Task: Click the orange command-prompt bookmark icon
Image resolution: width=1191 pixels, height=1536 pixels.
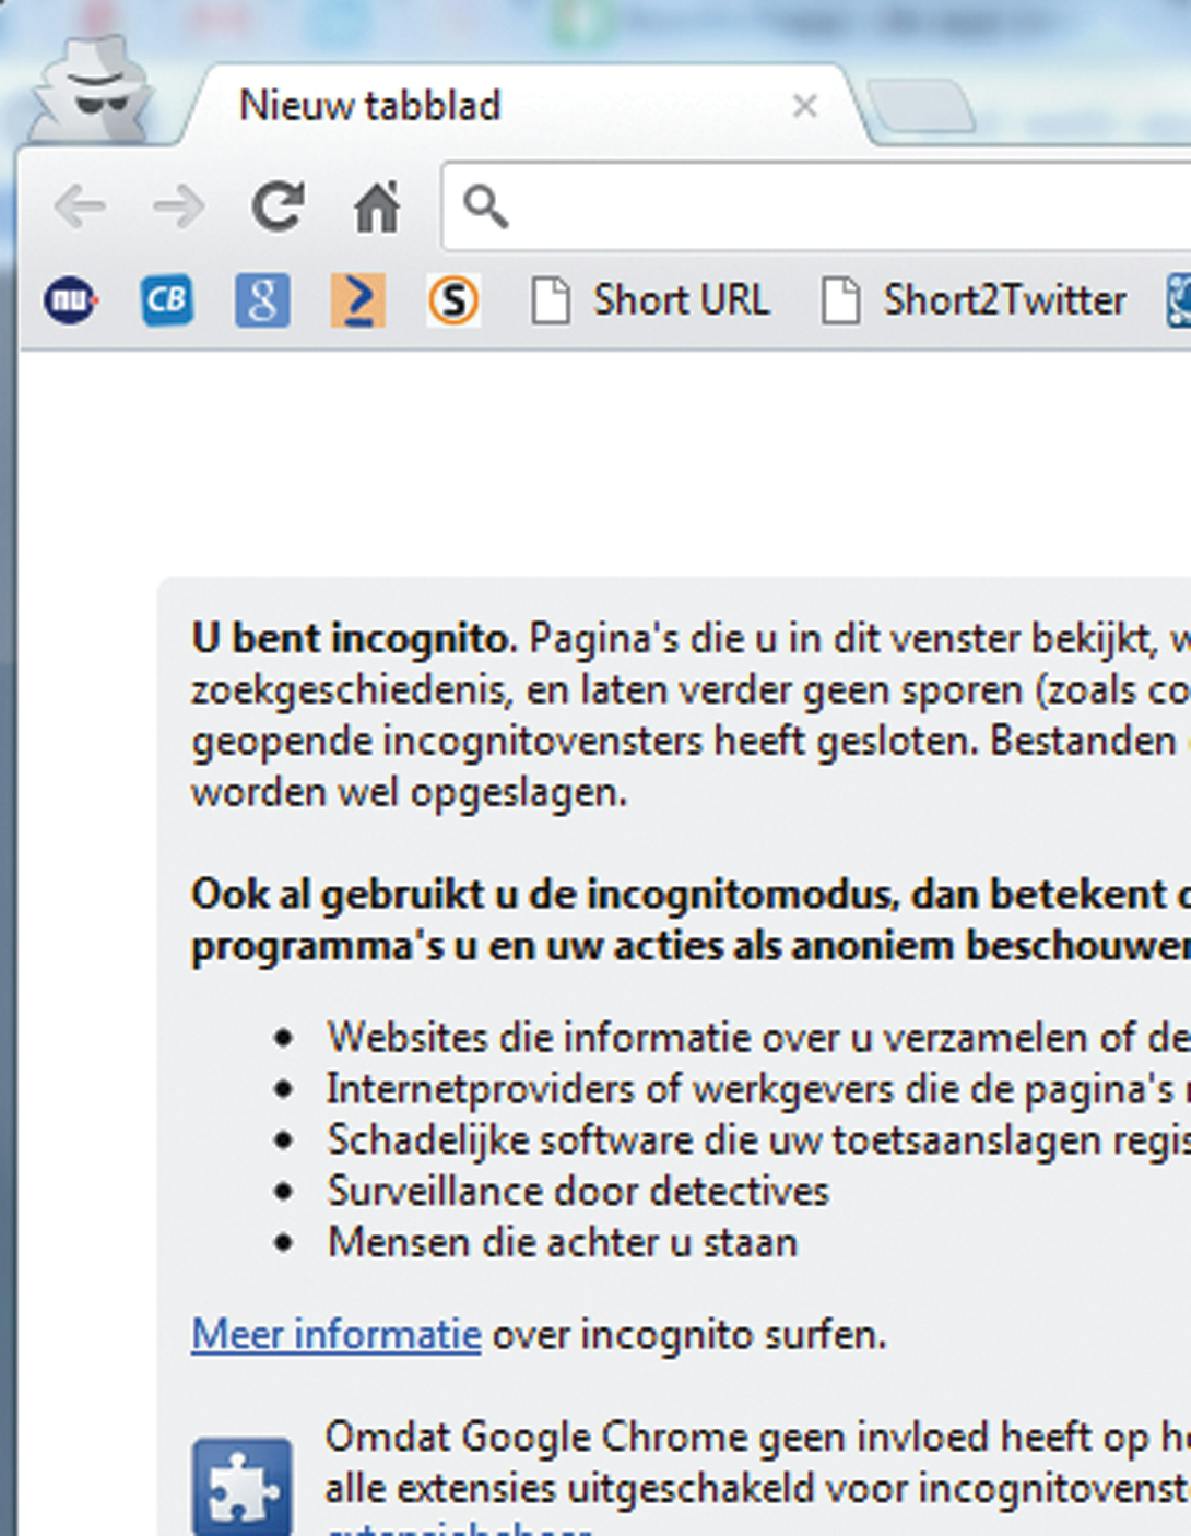Action: pyautogui.click(x=359, y=297)
